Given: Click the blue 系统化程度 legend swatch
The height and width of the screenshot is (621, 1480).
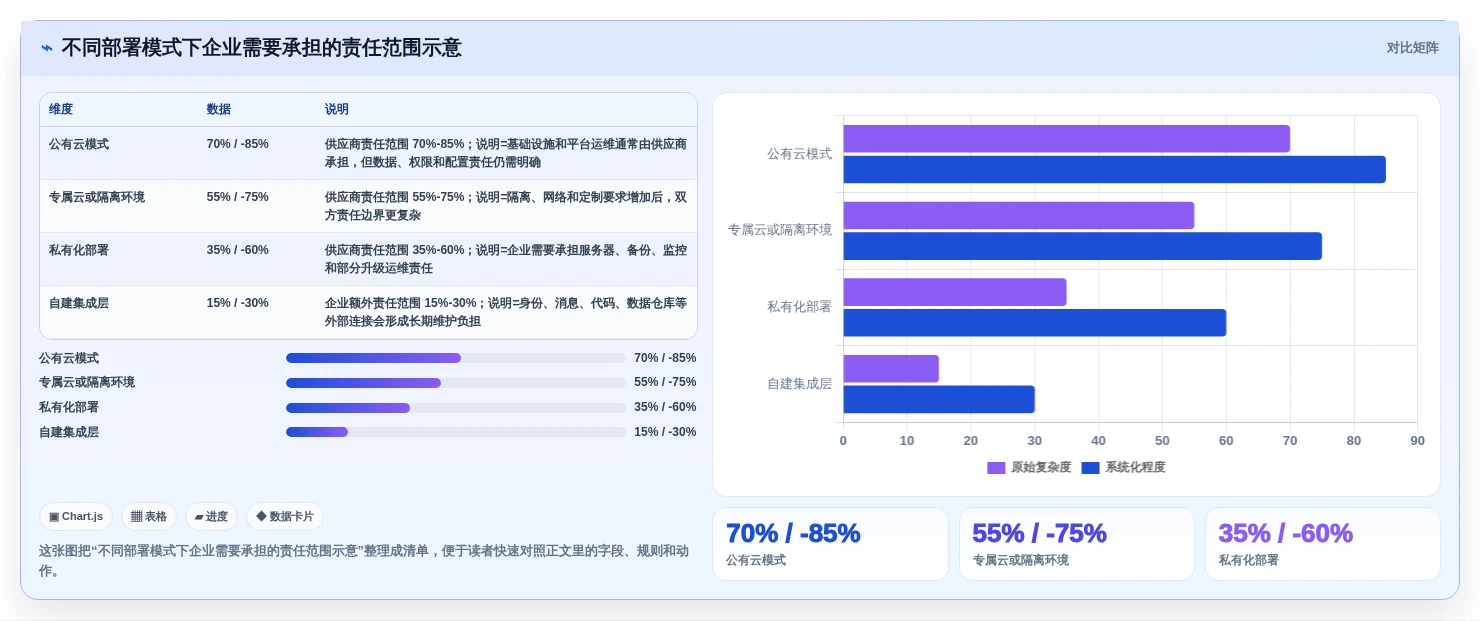Looking at the screenshot, I should pyautogui.click(x=1091, y=468).
